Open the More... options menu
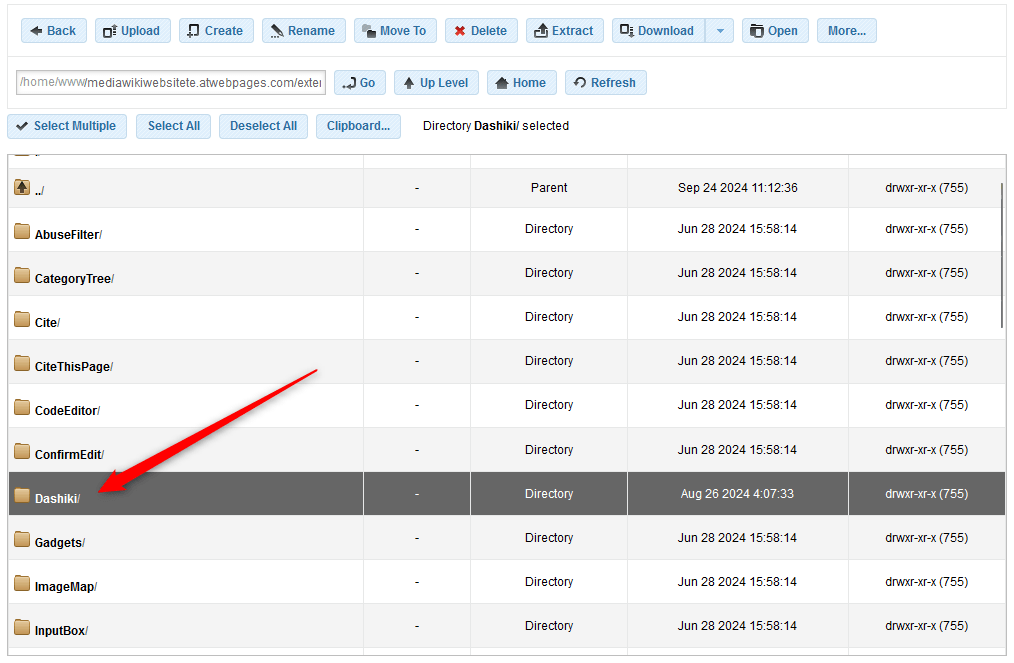Viewport: 1014px width, 663px height. [846, 30]
